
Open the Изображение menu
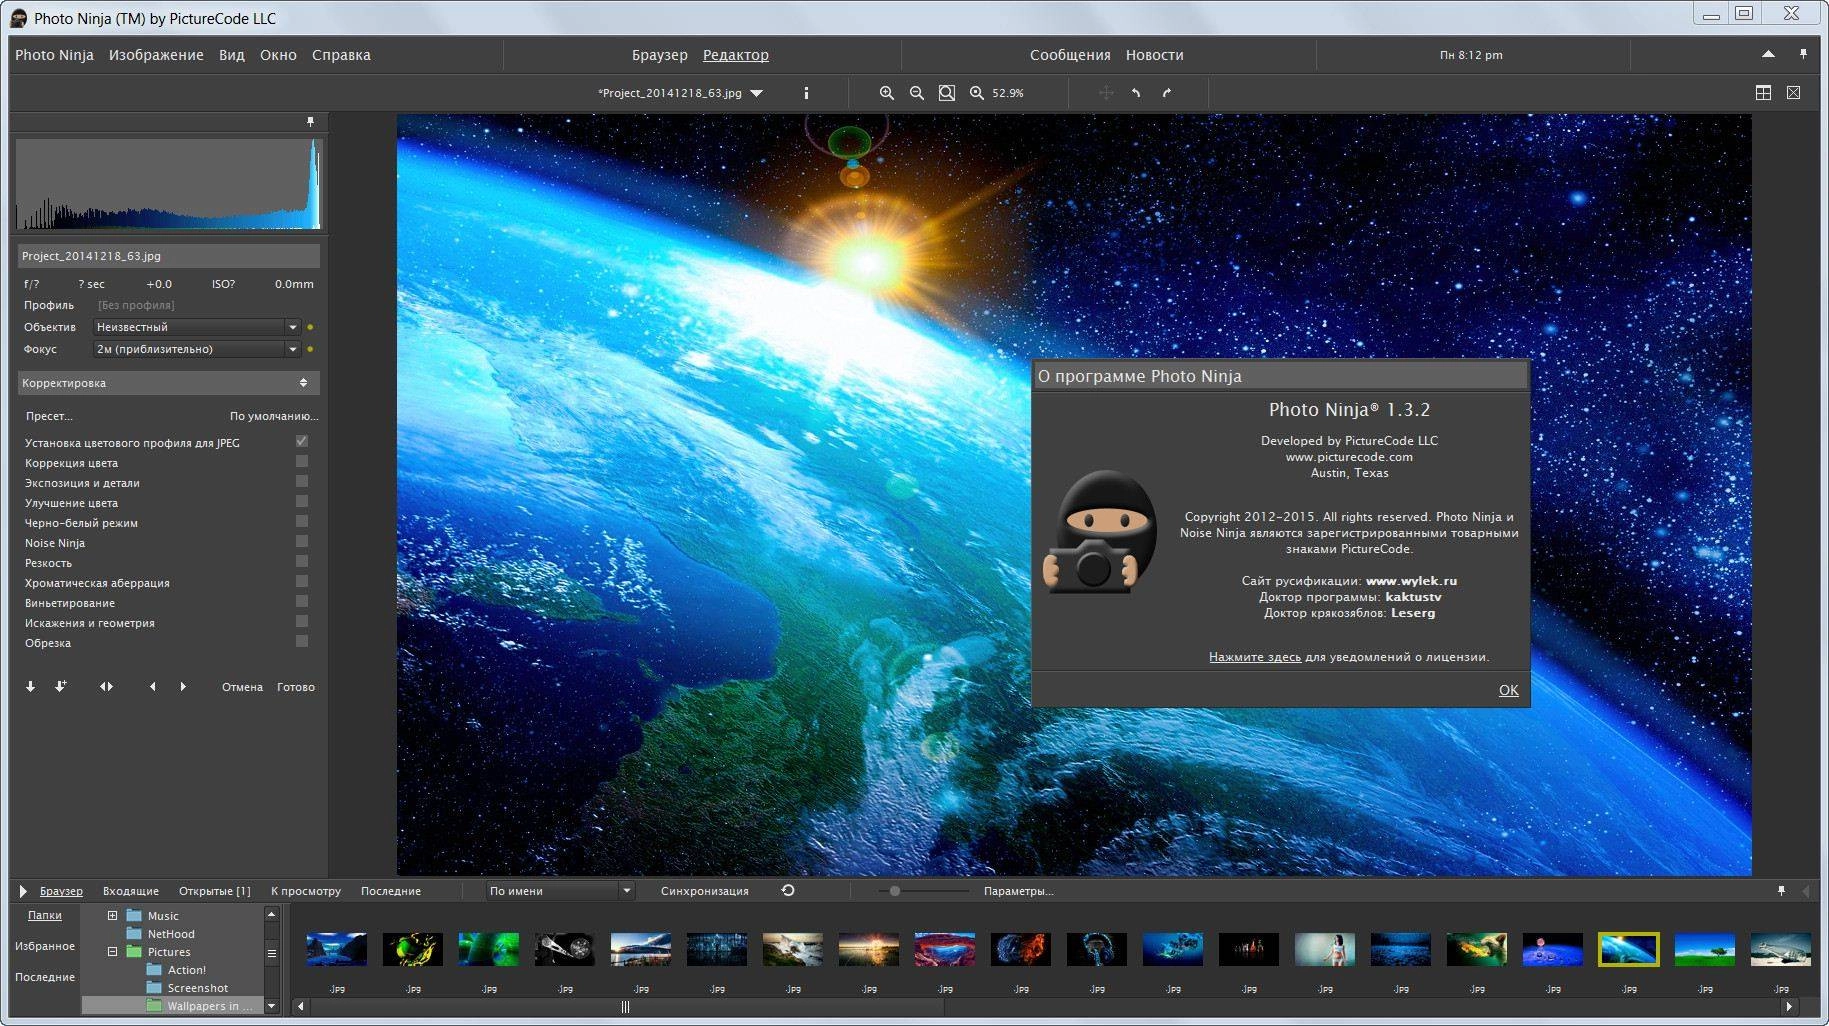(156, 55)
